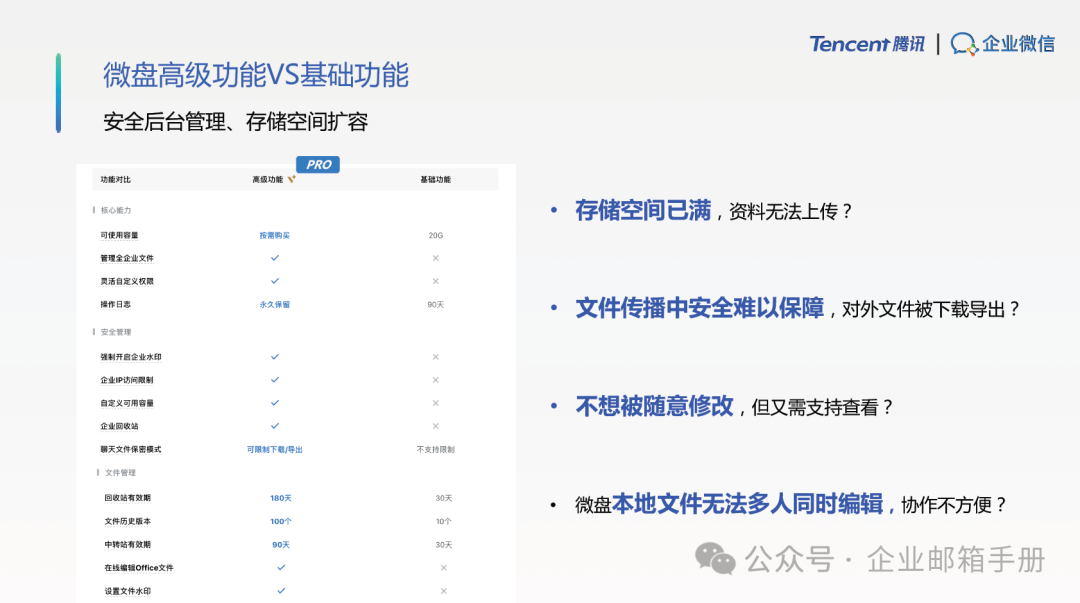Click the 基础功能 column header
The height and width of the screenshot is (603, 1080).
coord(435,180)
